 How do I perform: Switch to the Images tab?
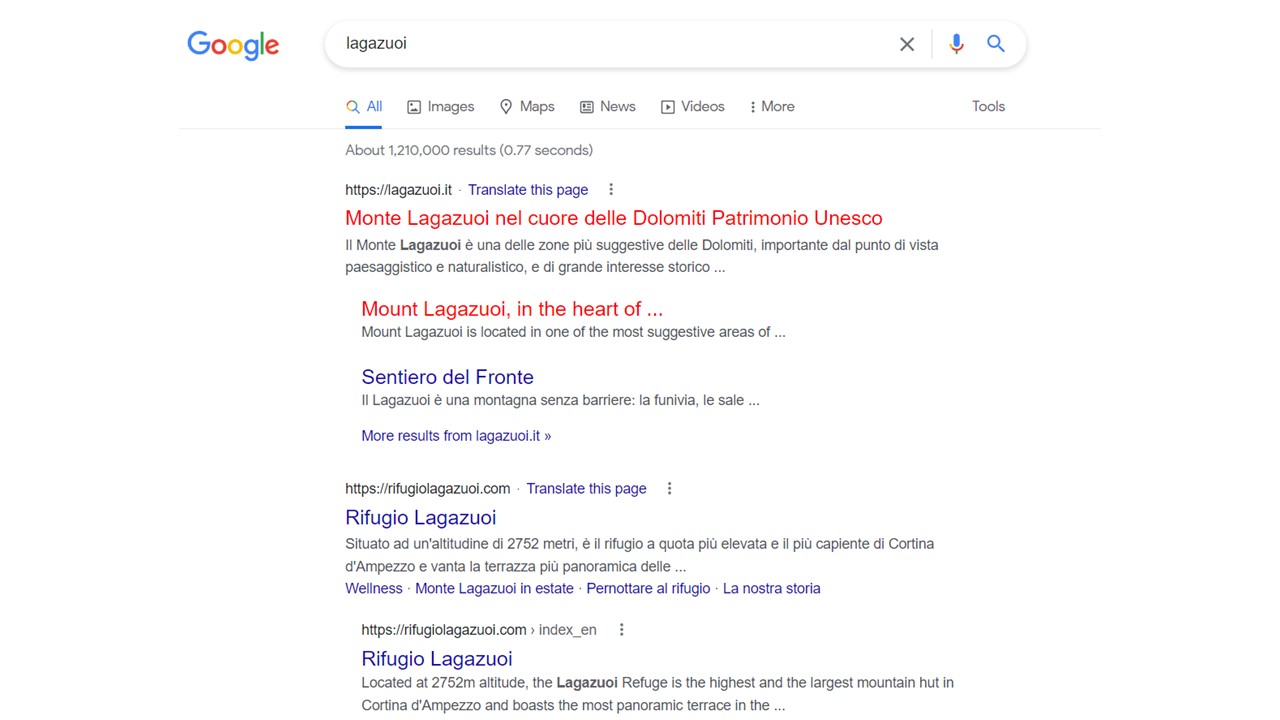(440, 107)
